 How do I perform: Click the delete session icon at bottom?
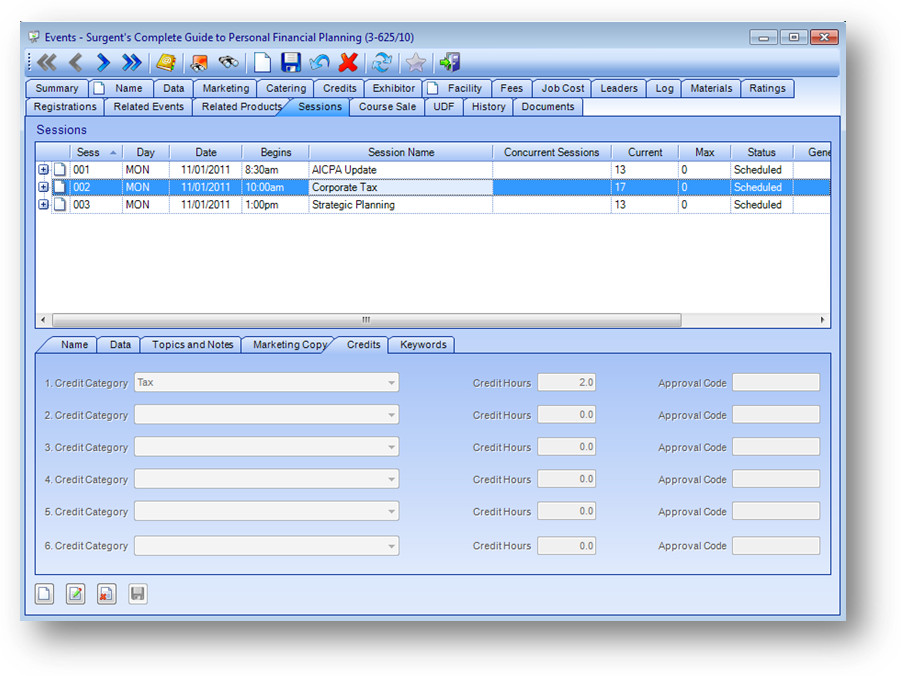[x=106, y=594]
